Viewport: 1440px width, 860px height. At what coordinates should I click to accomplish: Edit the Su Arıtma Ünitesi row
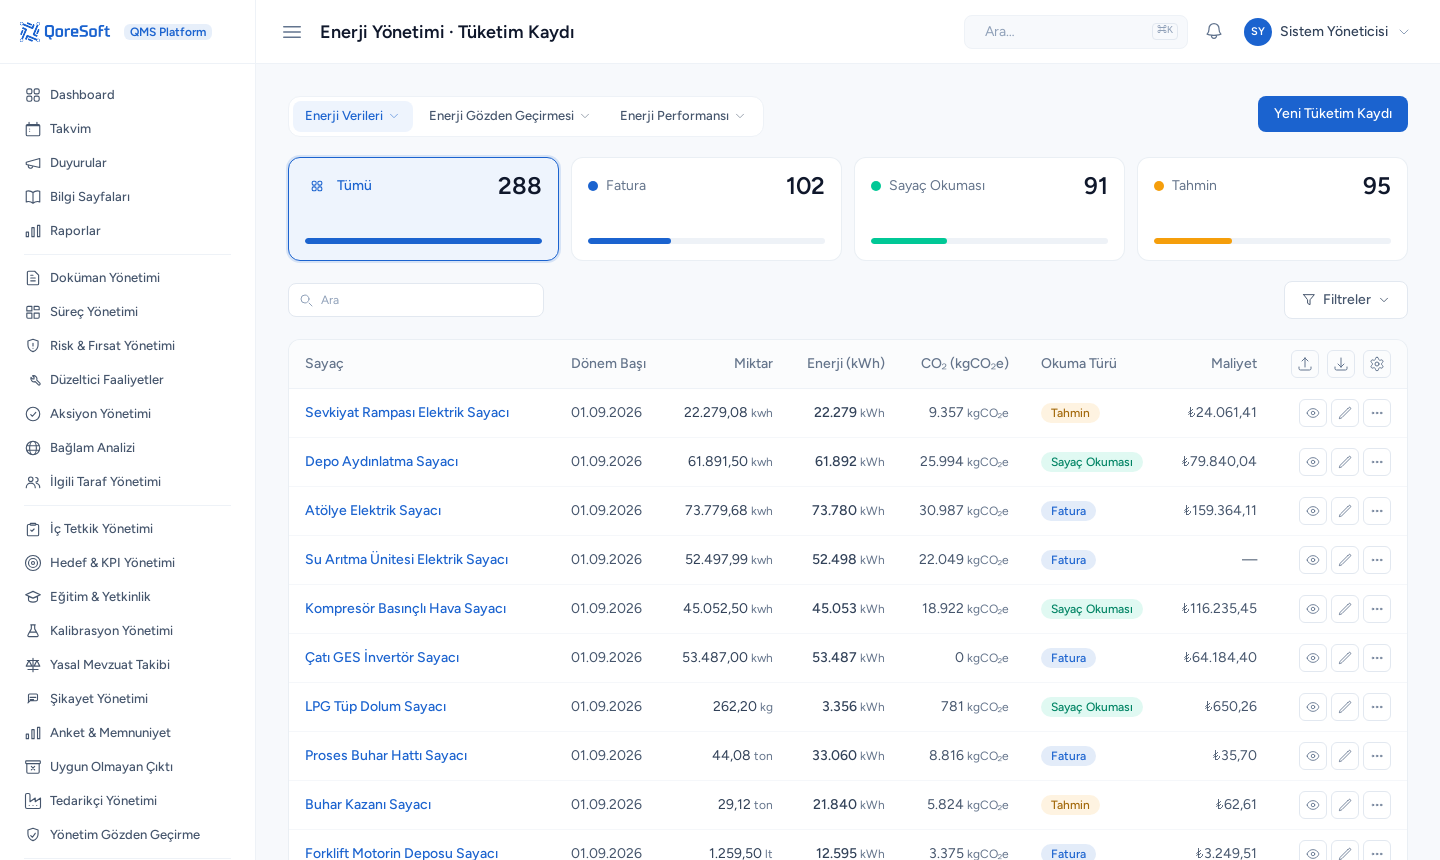[1345, 560]
